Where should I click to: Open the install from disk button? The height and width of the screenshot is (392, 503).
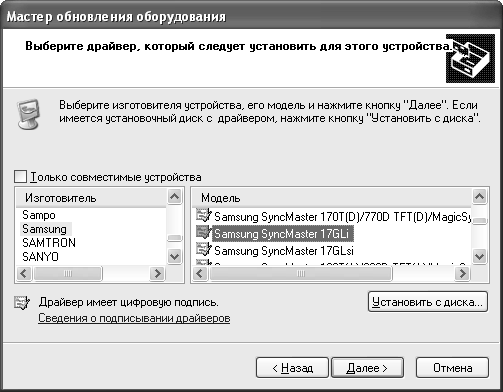[x=428, y=302]
